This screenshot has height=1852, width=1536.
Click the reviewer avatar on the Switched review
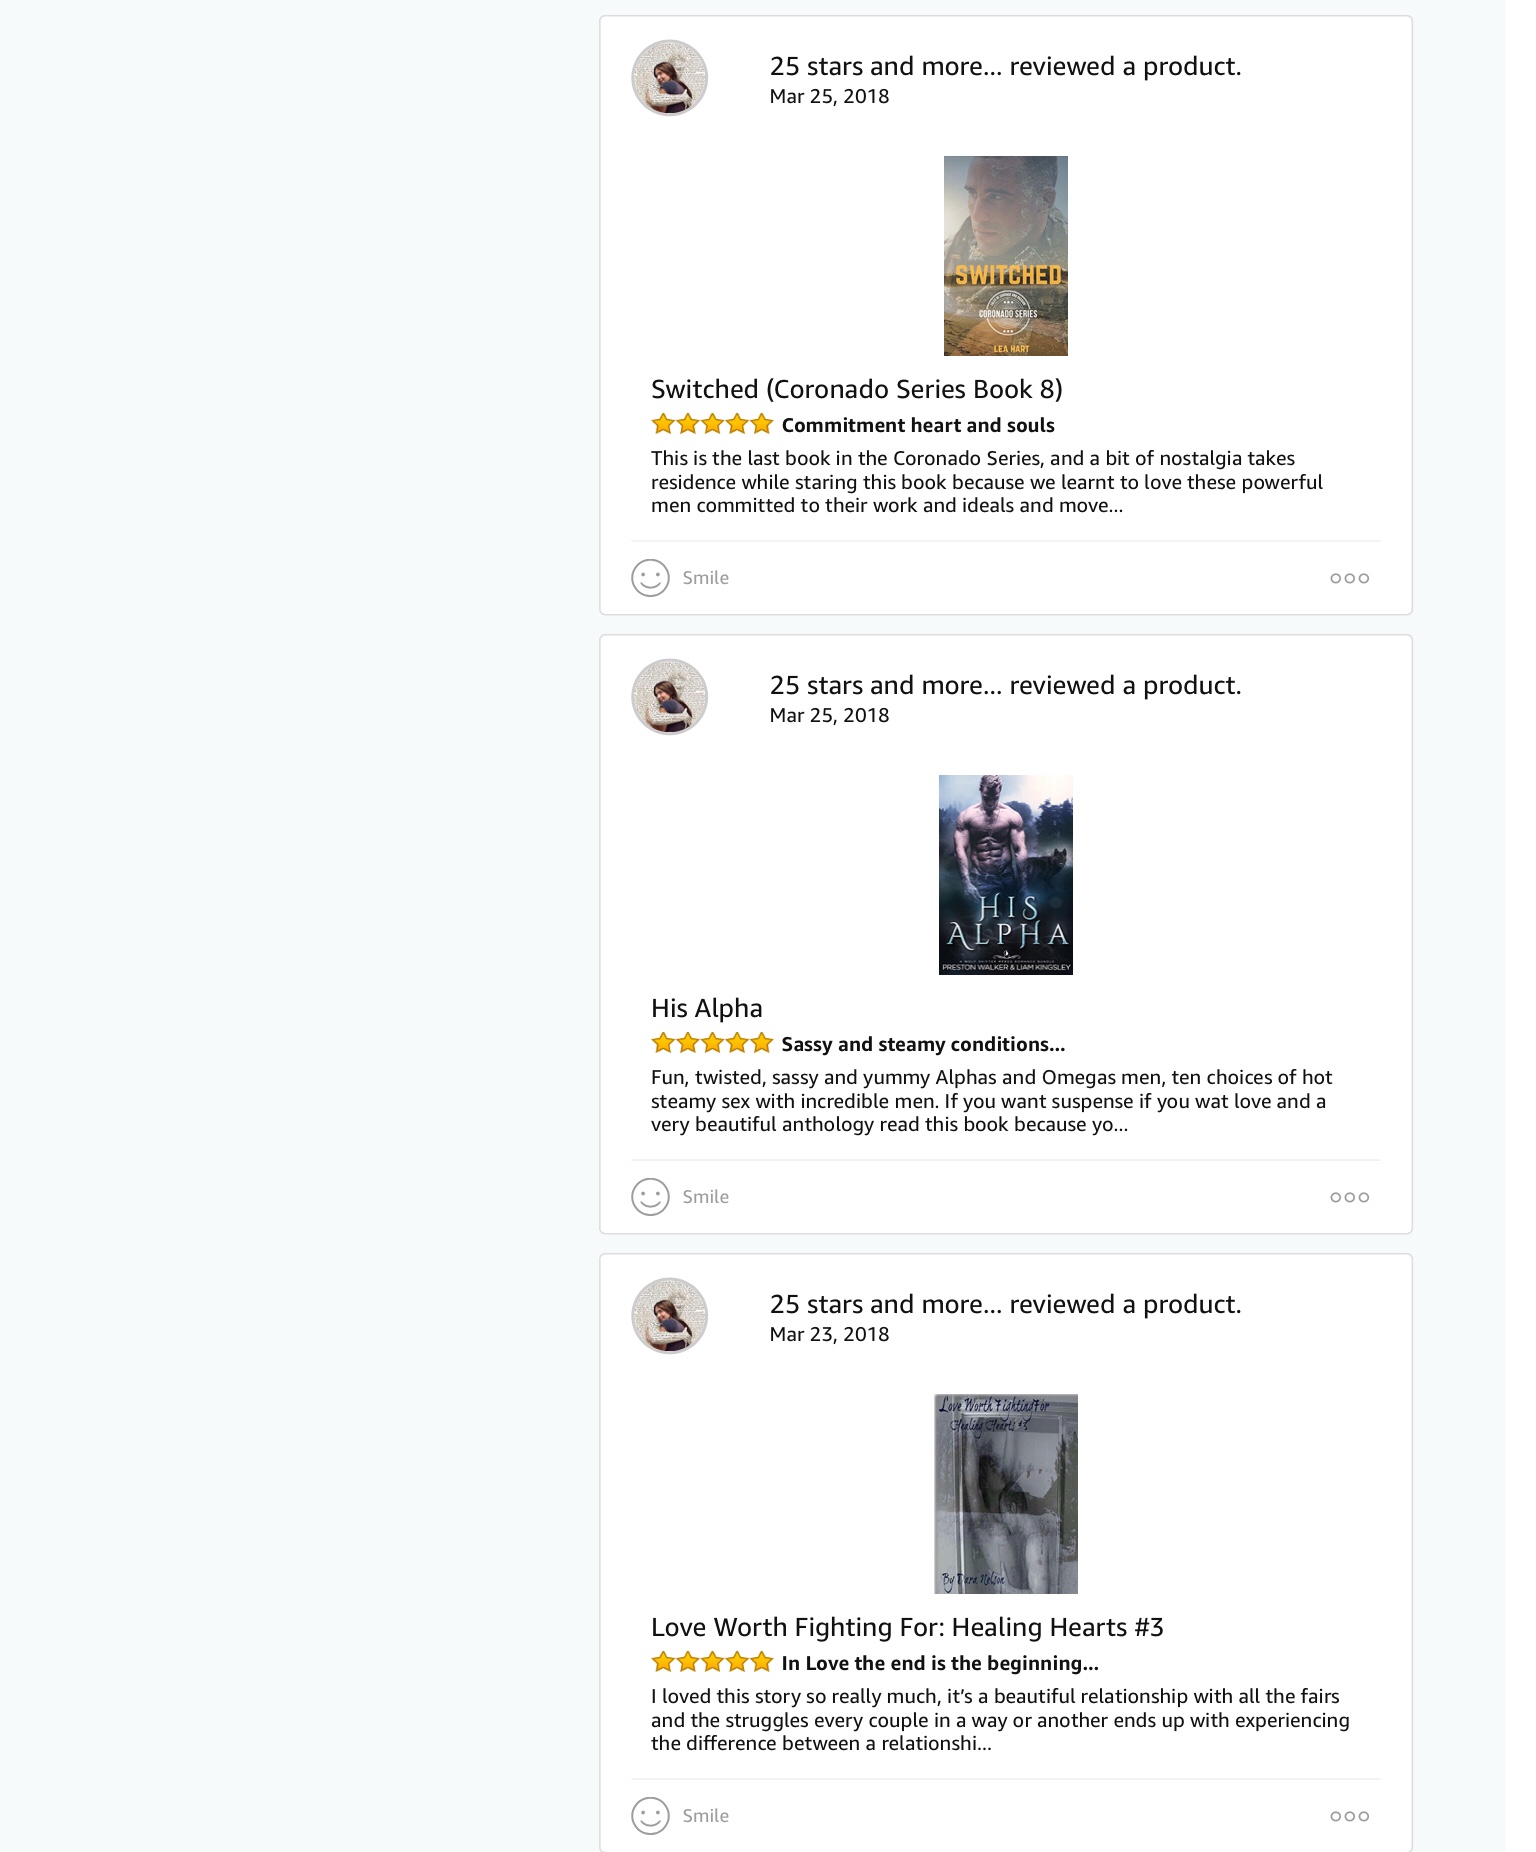669,78
